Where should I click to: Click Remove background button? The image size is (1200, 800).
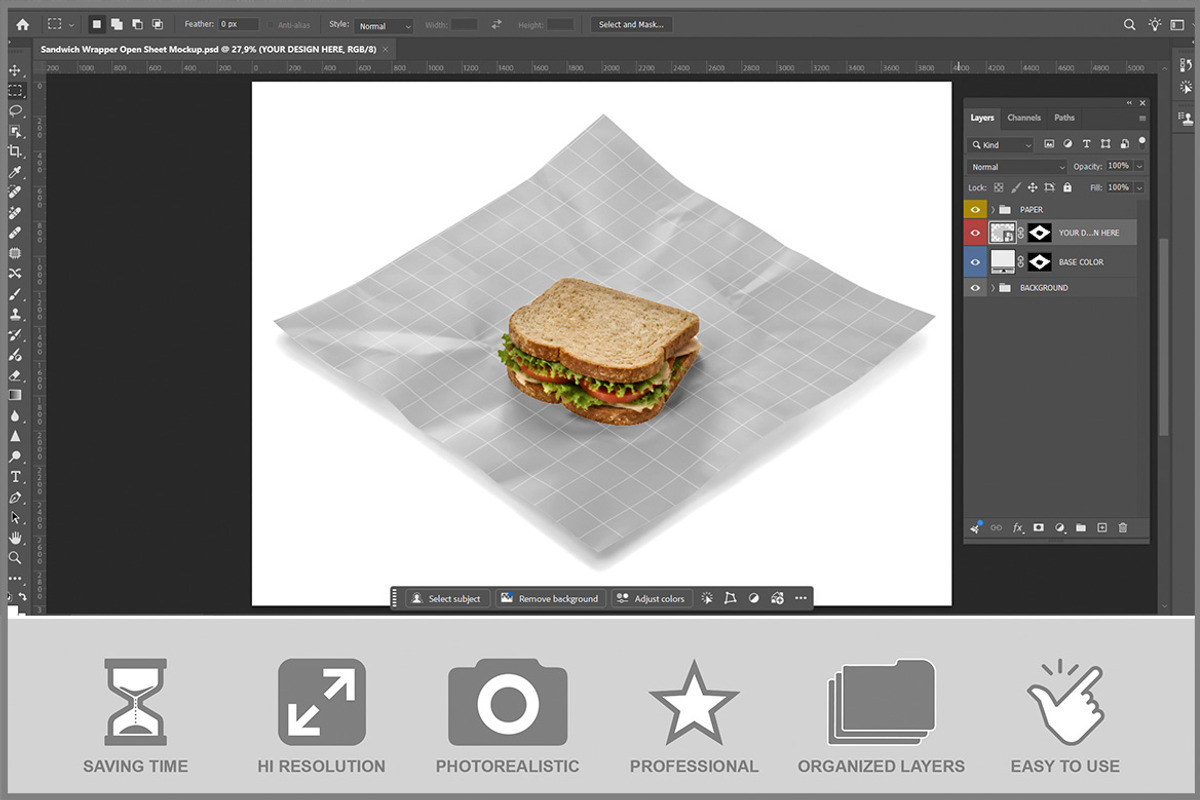551,598
